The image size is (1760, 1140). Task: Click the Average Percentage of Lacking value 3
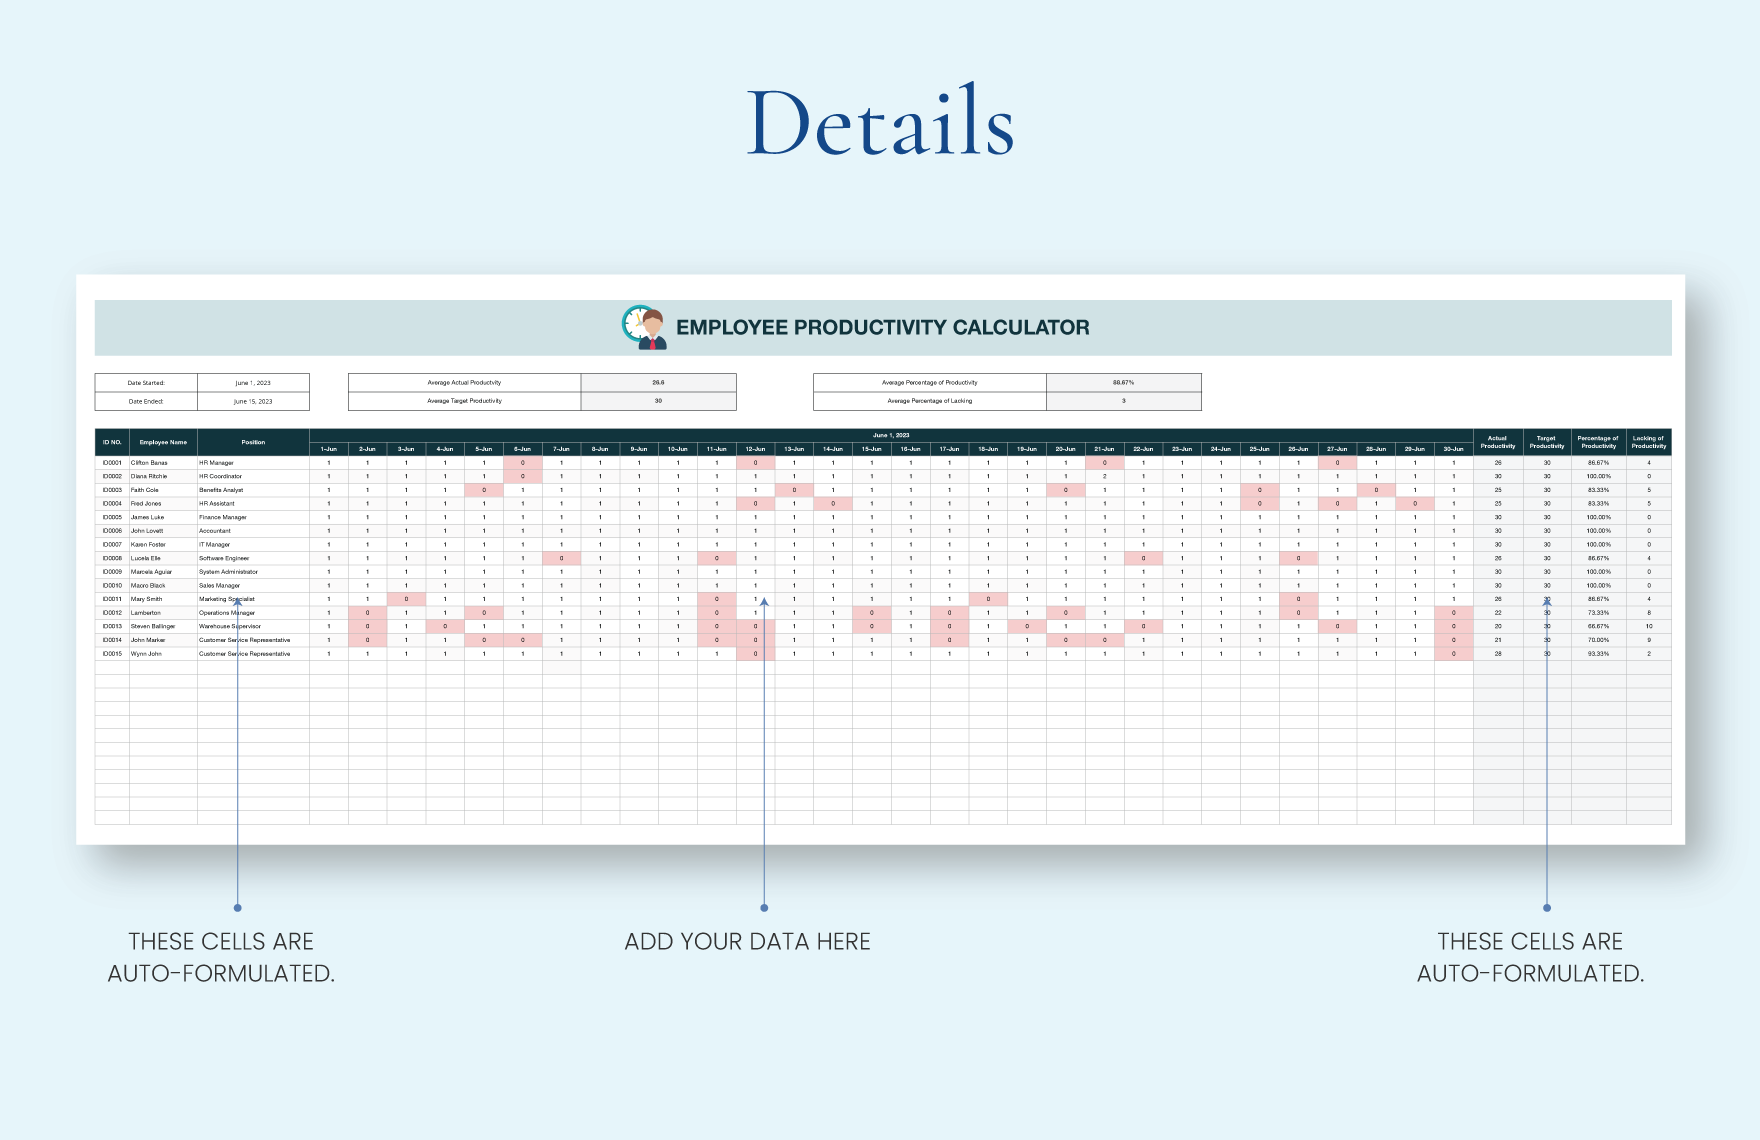(1123, 400)
